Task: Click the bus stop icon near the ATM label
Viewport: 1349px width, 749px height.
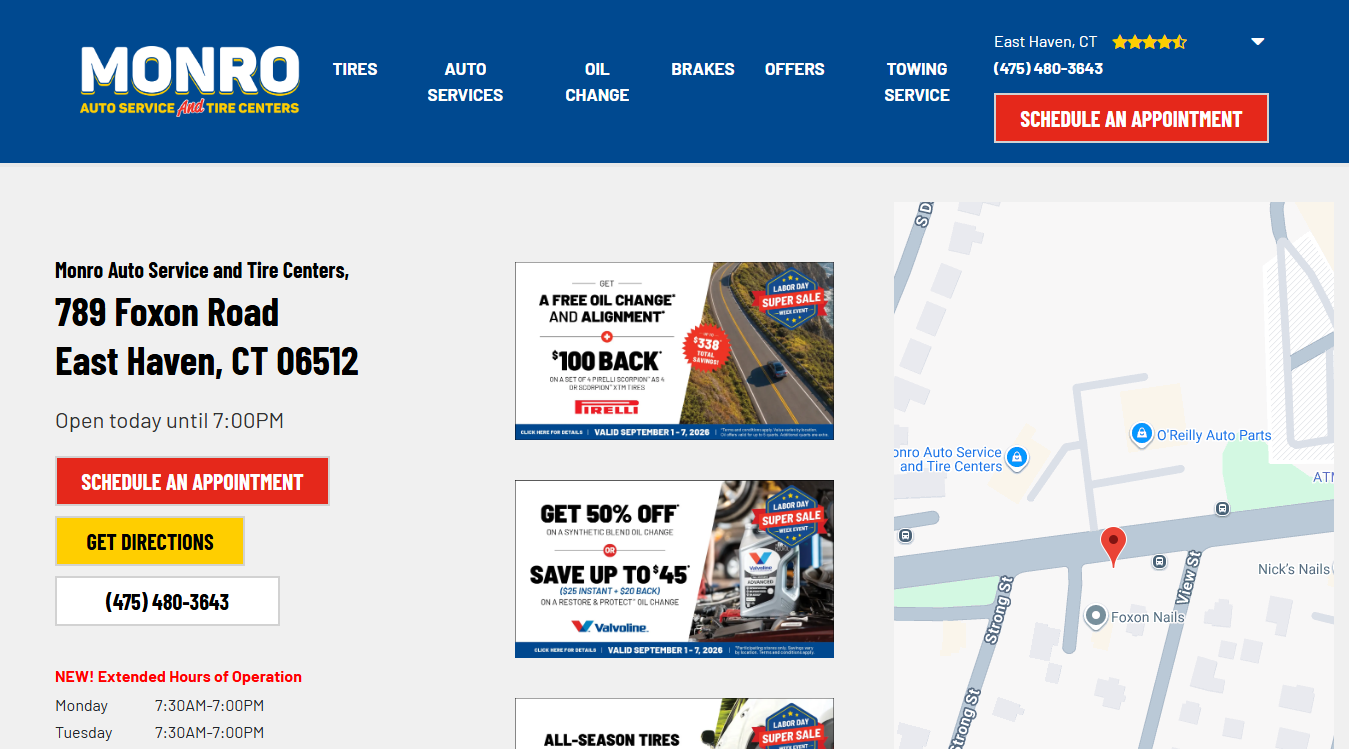Action: (x=1222, y=508)
